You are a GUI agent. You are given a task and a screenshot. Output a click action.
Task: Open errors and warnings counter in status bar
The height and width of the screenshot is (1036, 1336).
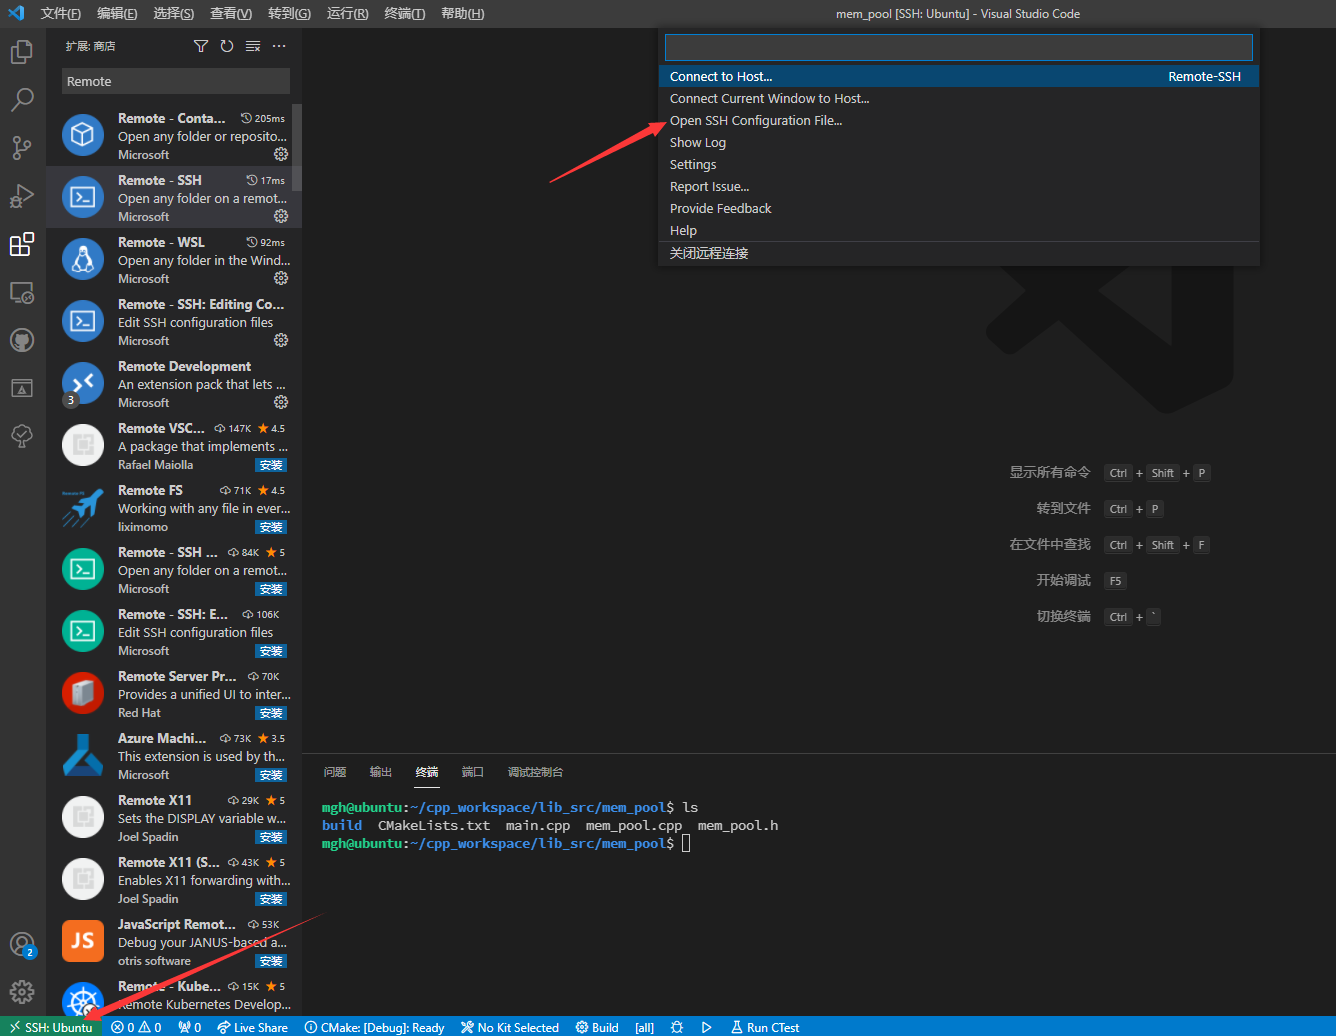pyautogui.click(x=136, y=1027)
